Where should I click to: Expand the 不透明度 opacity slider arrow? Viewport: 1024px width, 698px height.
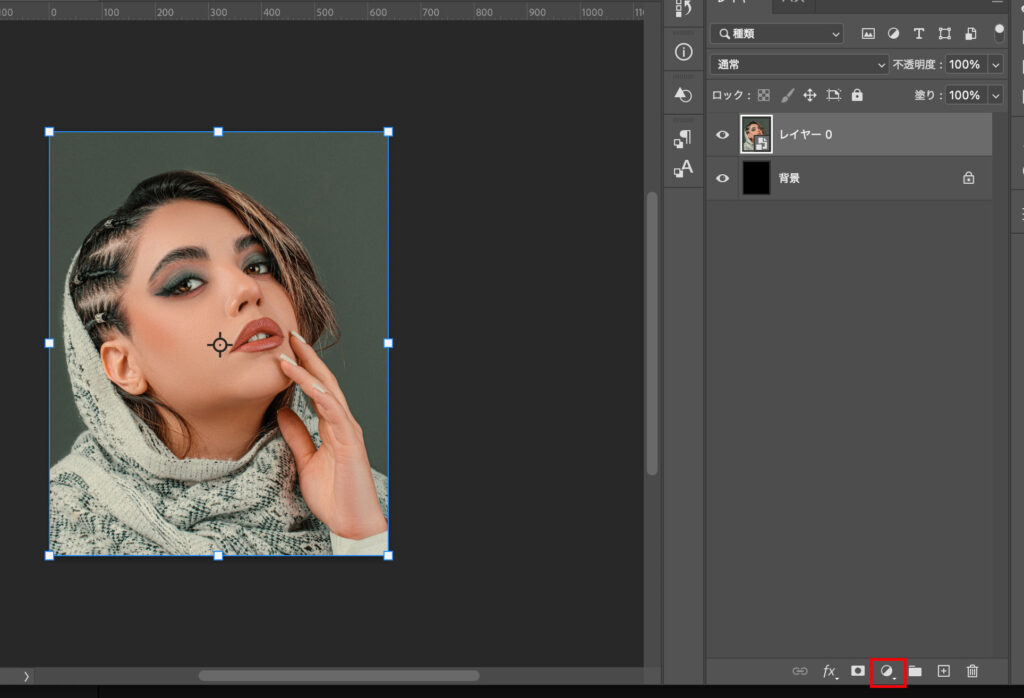click(995, 64)
